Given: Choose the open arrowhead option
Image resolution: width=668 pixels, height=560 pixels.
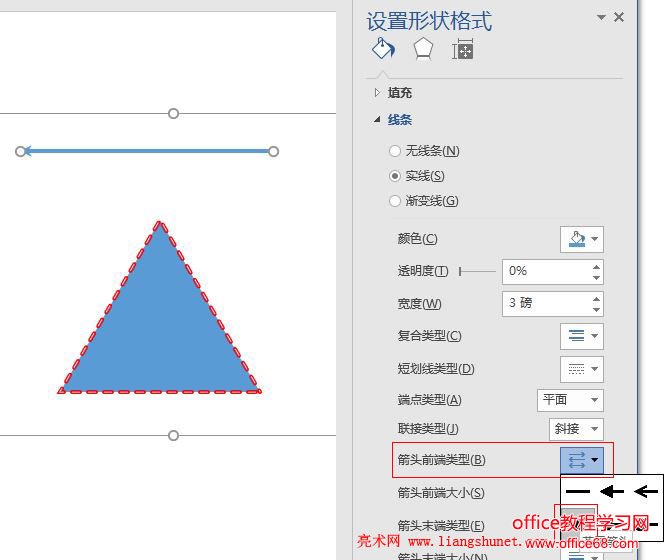Looking at the screenshot, I should click(646, 491).
